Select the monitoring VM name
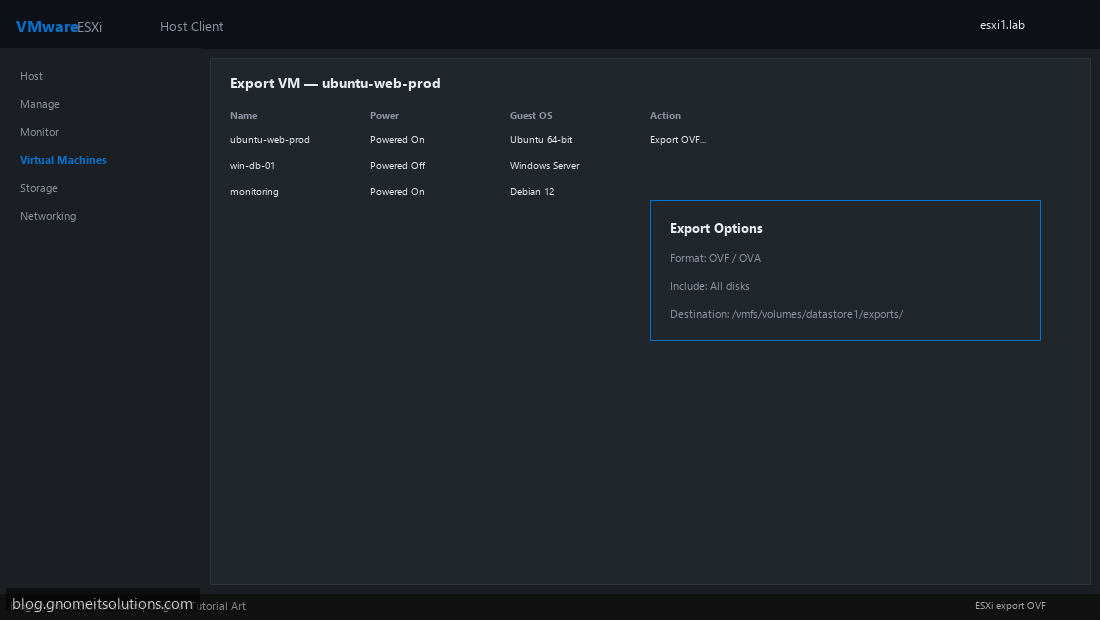 click(x=254, y=191)
